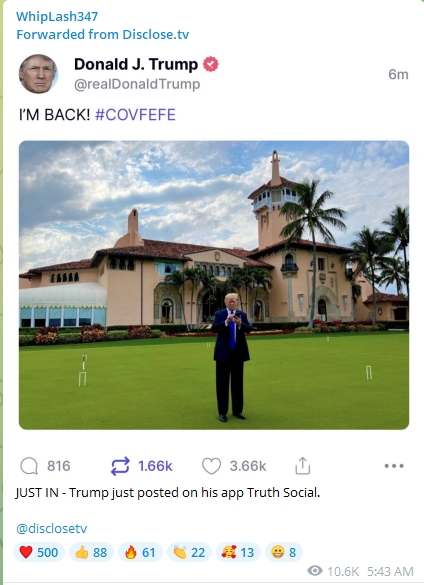Open the three-dot more options menu
The image size is (424, 585).
click(394, 466)
